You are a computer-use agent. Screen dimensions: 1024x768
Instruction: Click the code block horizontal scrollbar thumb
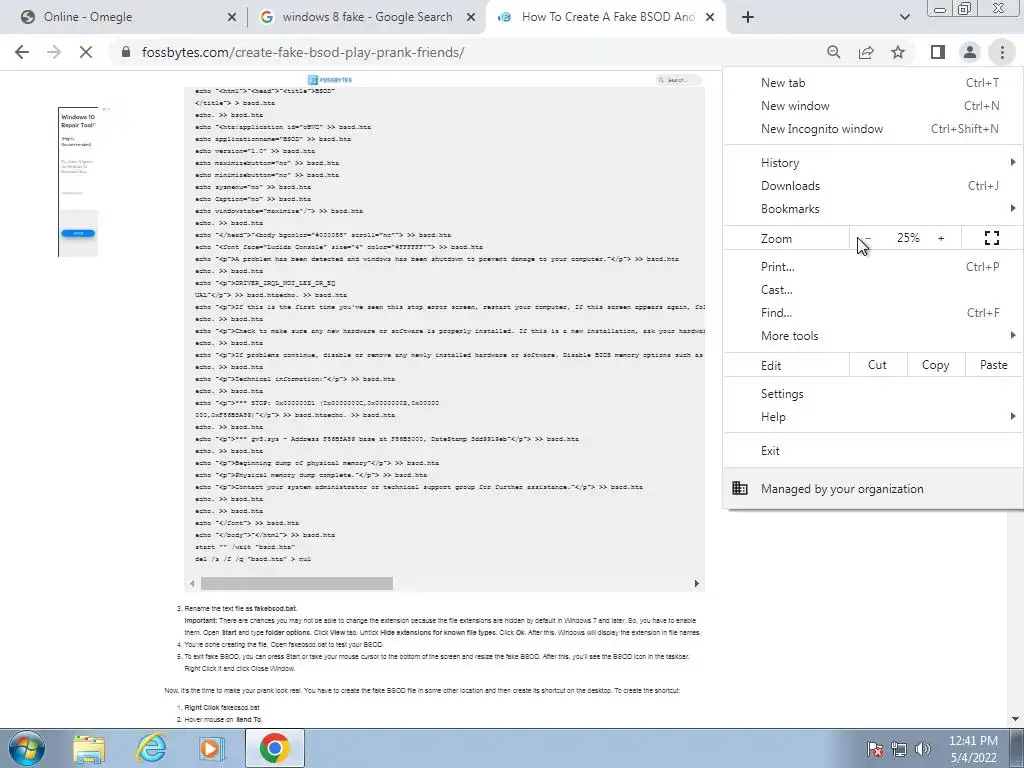[x=296, y=583]
